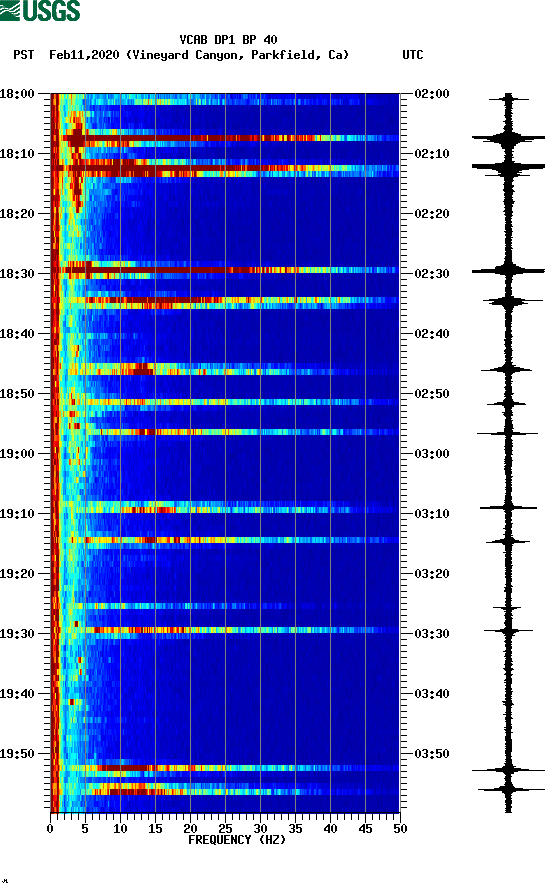
Task: Click the spectrogram event band near 18:56
Action: coord(225,432)
